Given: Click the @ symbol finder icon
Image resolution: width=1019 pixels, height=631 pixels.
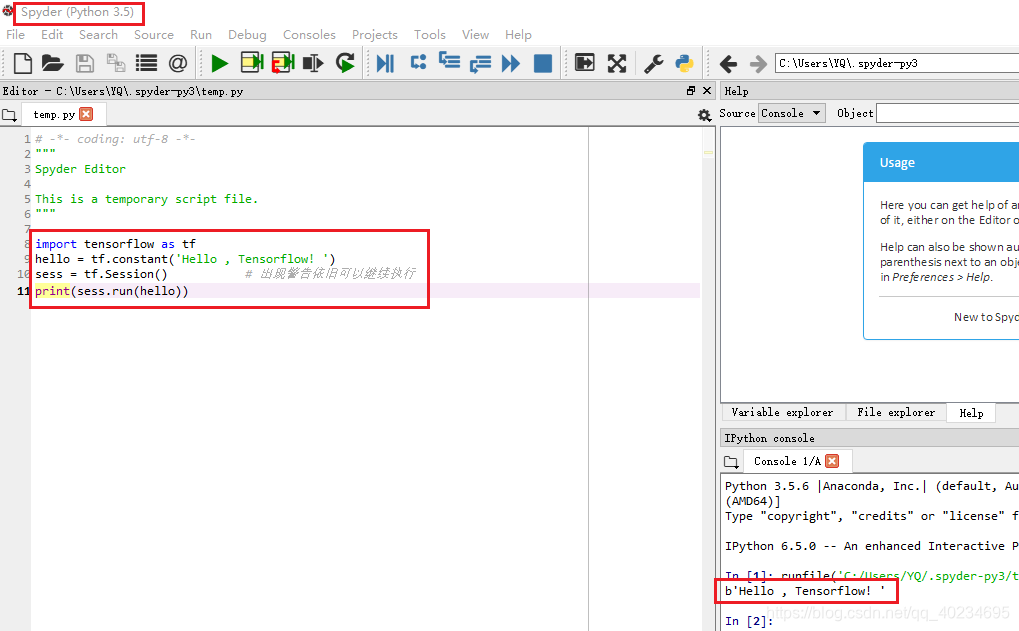Looking at the screenshot, I should click(x=177, y=63).
